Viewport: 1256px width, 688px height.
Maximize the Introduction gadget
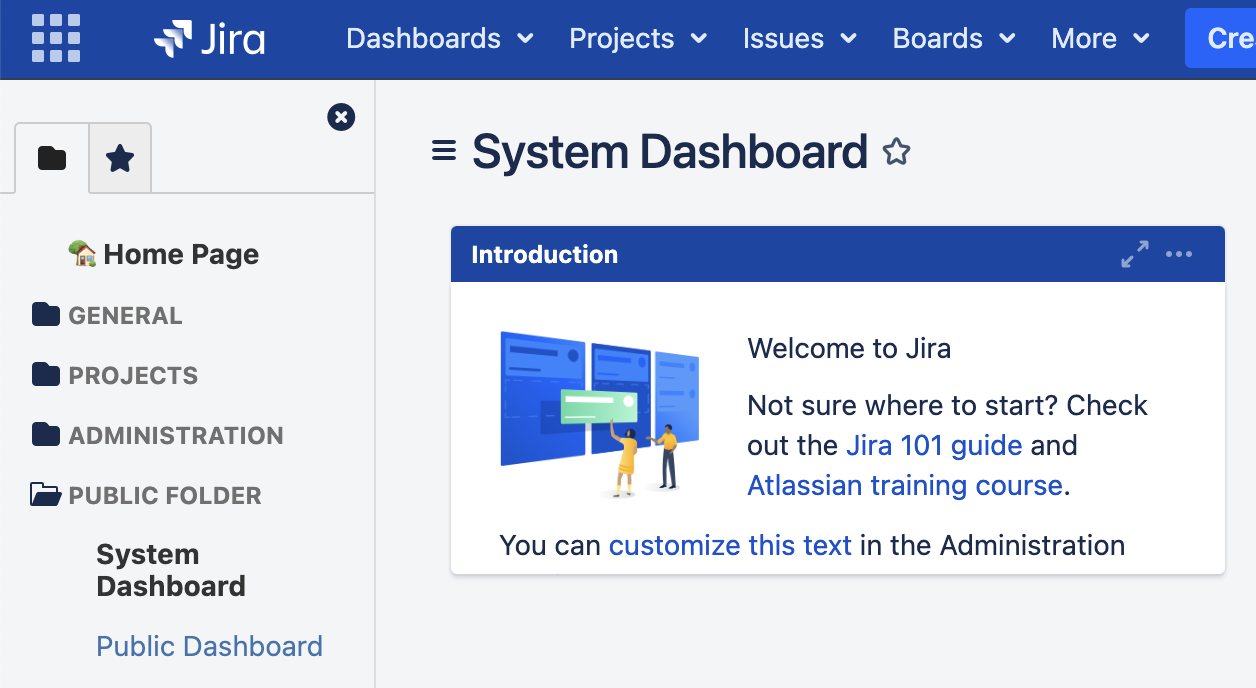1134,254
